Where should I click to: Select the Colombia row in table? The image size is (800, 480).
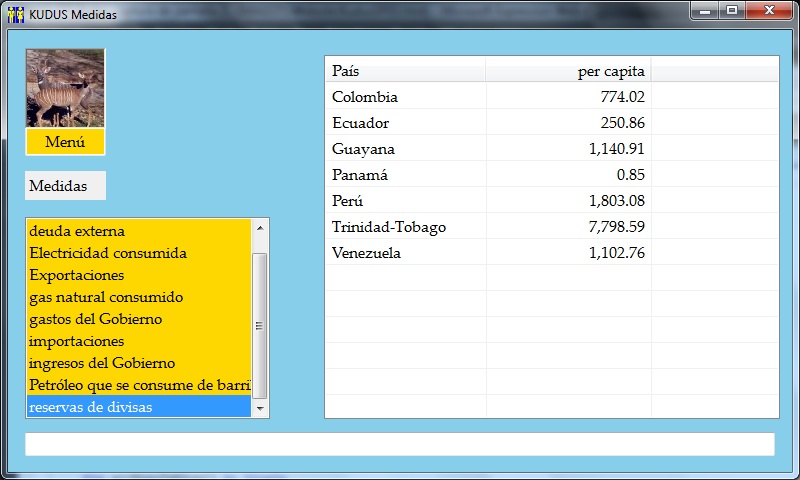(488, 97)
